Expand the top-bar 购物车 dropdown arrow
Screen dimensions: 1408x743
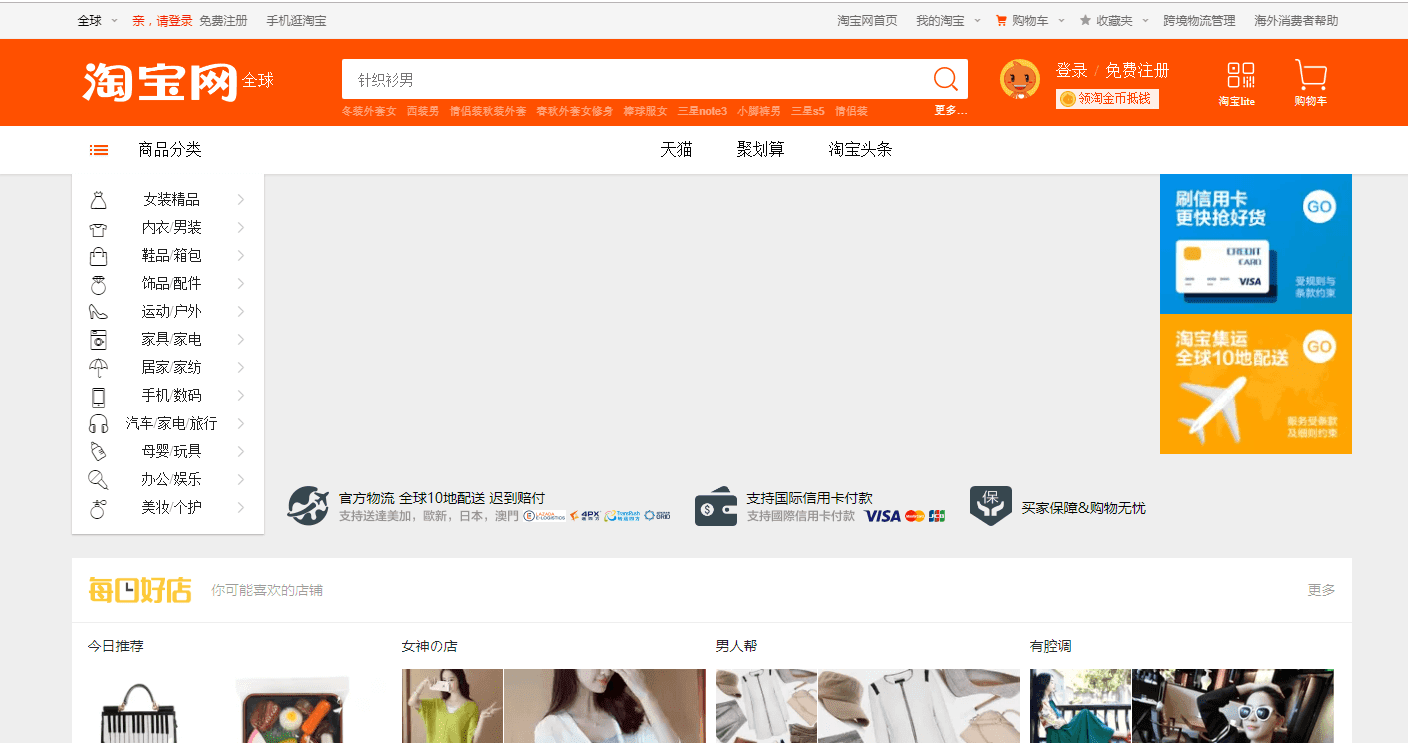(1060, 20)
